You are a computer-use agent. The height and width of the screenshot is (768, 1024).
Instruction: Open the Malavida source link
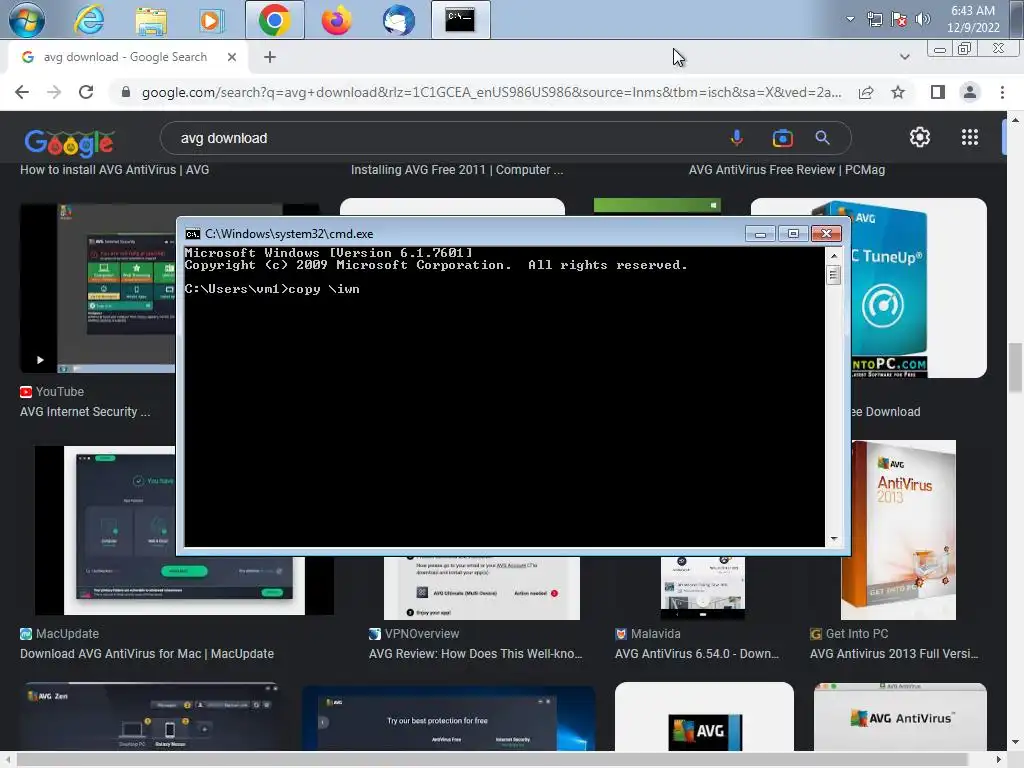click(x=648, y=634)
